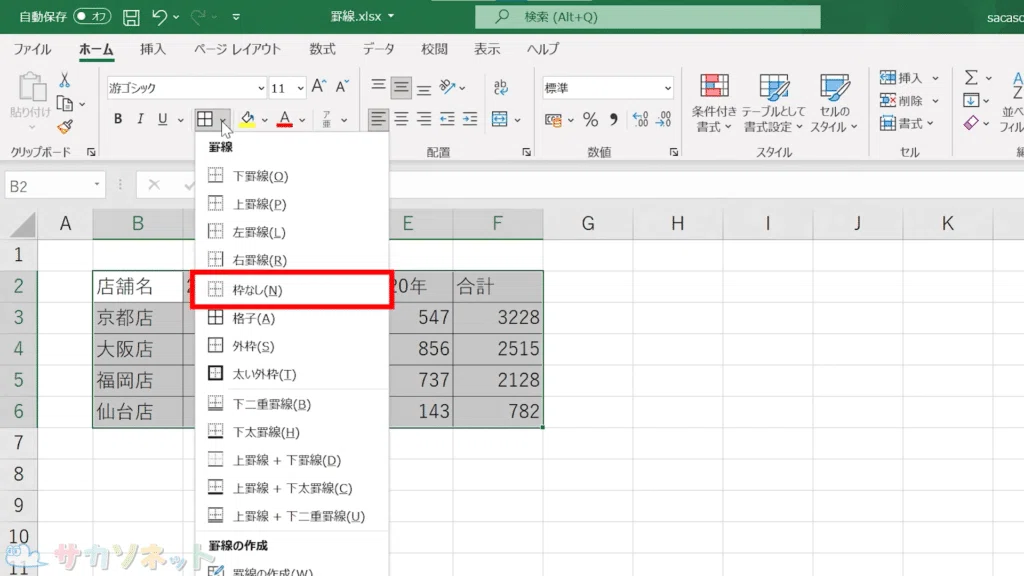Open テーブルとして書式設定 menu

coord(773,103)
